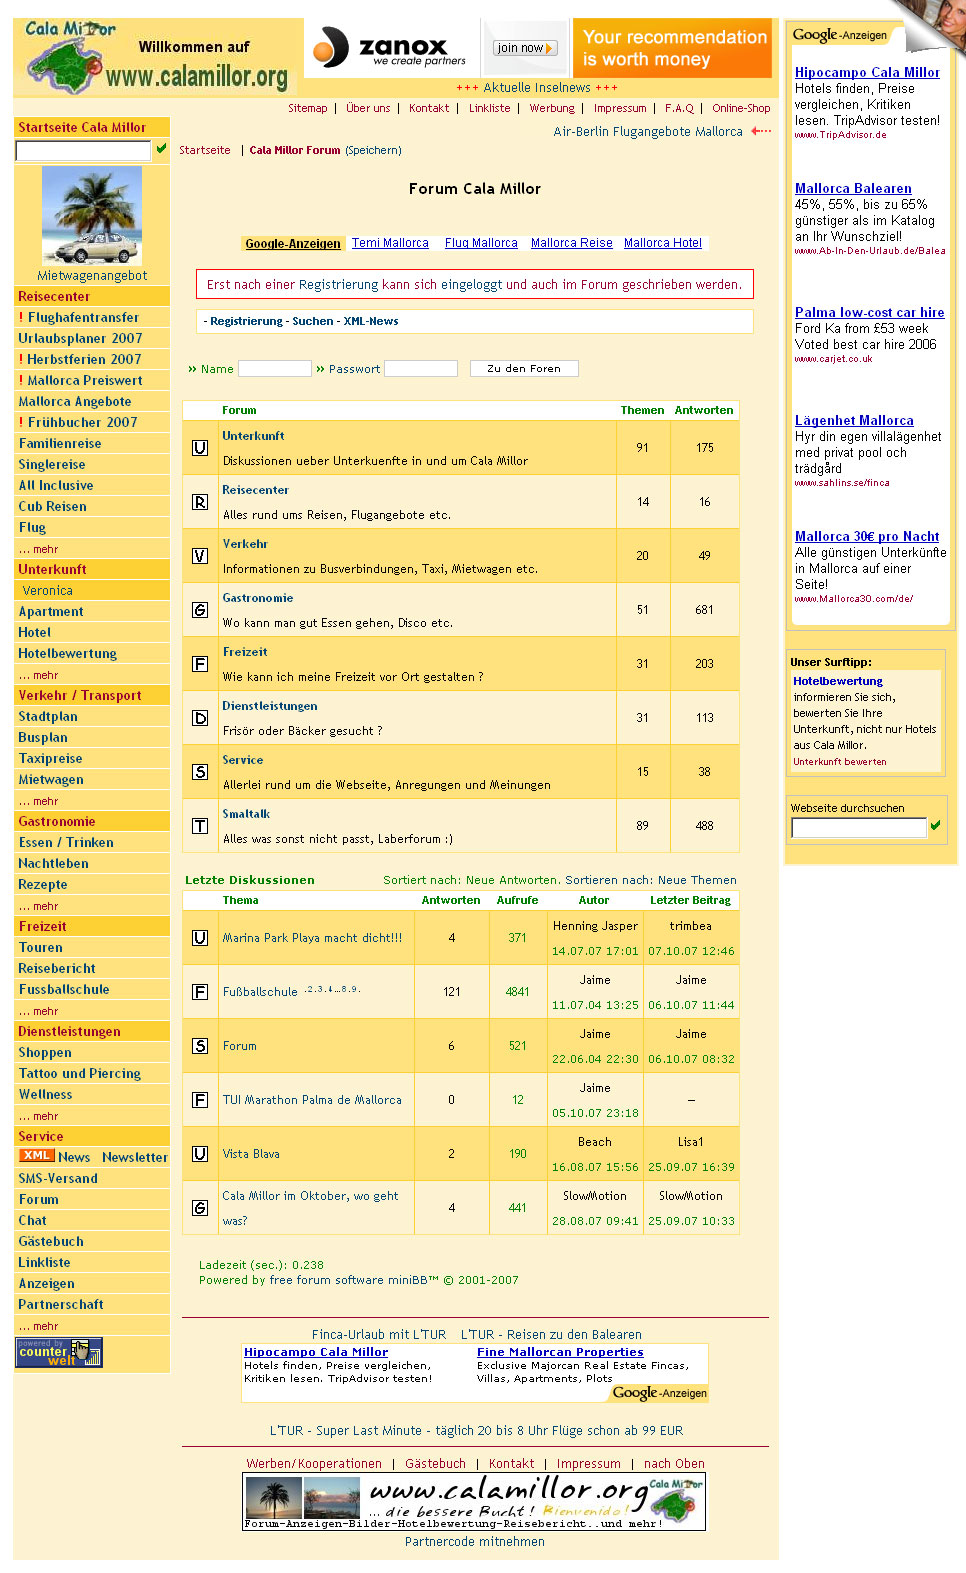Click 'Unterkunft bewerten' in Surftipp box
Viewport: 966px width, 1573px height.
pyautogui.click(x=840, y=762)
